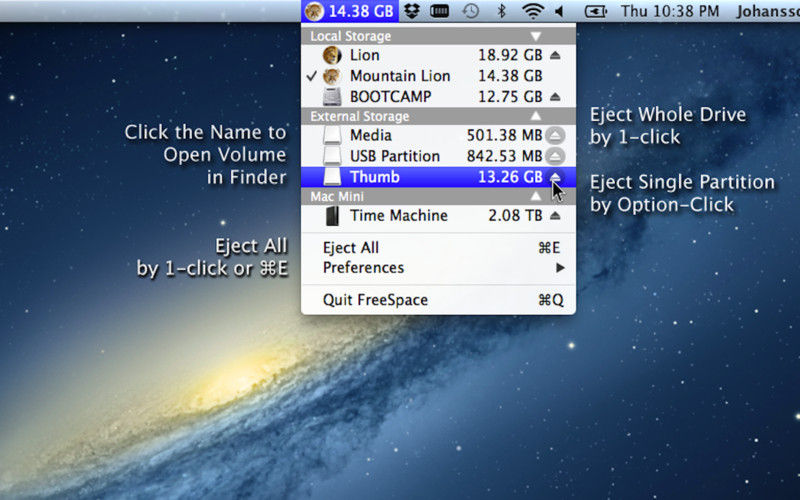The image size is (800, 500).
Task: Click the 842.53 MB value
Action: point(504,156)
